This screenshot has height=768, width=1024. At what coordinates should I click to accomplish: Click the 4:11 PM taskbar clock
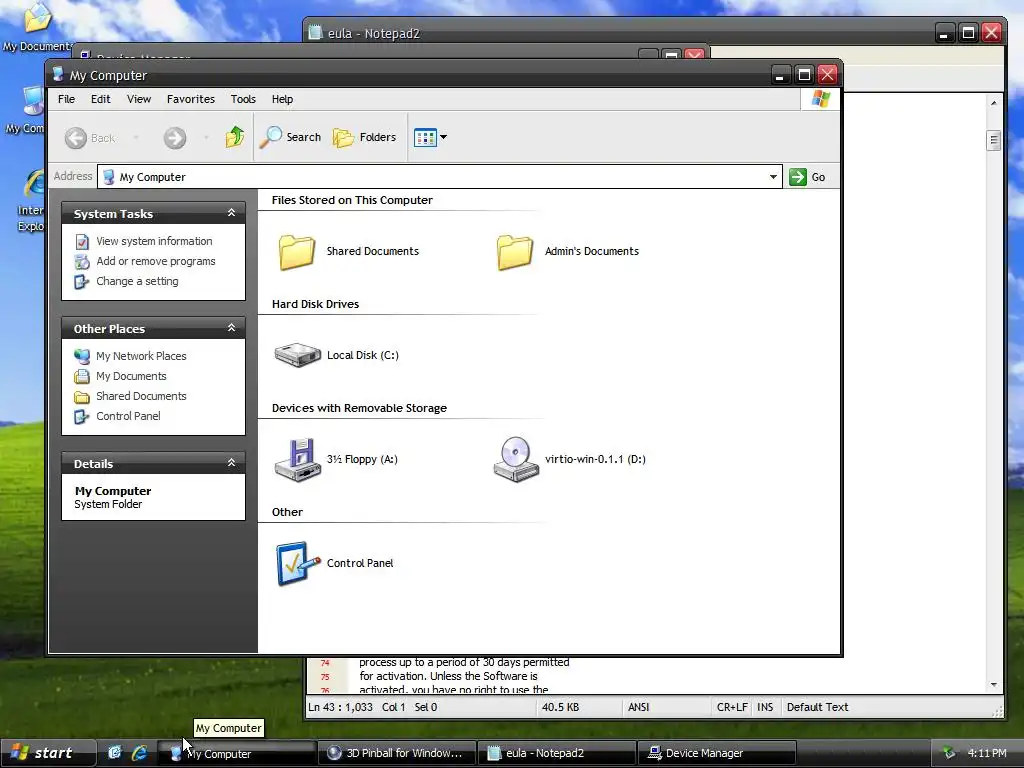pos(987,753)
